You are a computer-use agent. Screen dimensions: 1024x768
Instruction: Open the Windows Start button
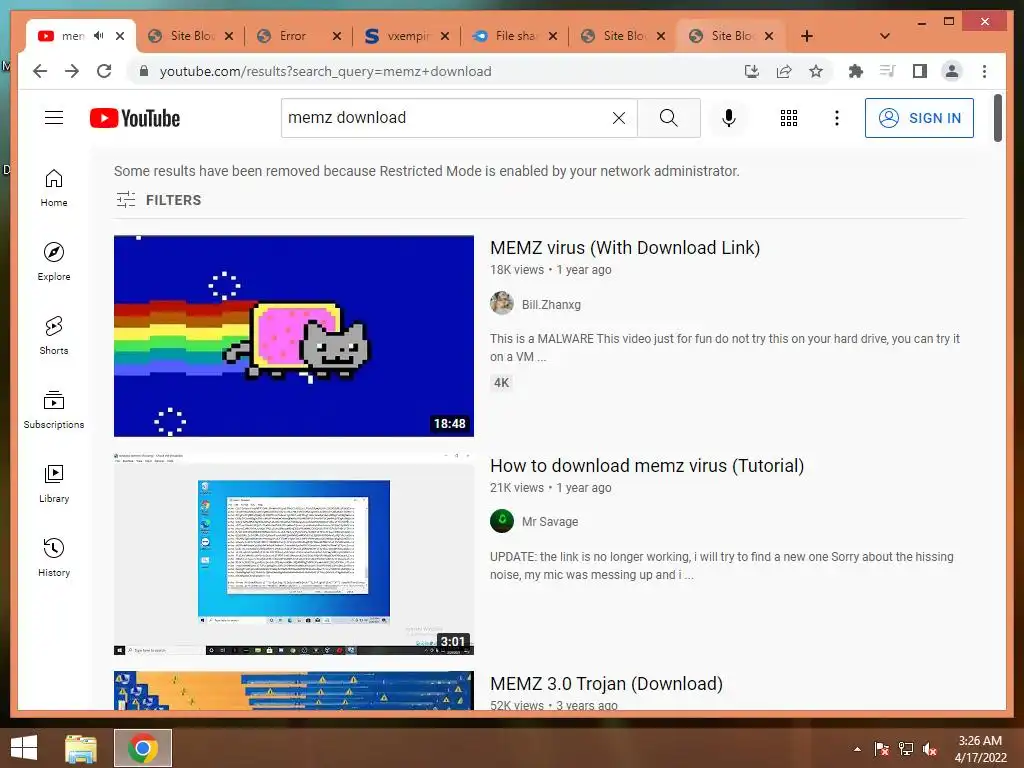click(24, 748)
